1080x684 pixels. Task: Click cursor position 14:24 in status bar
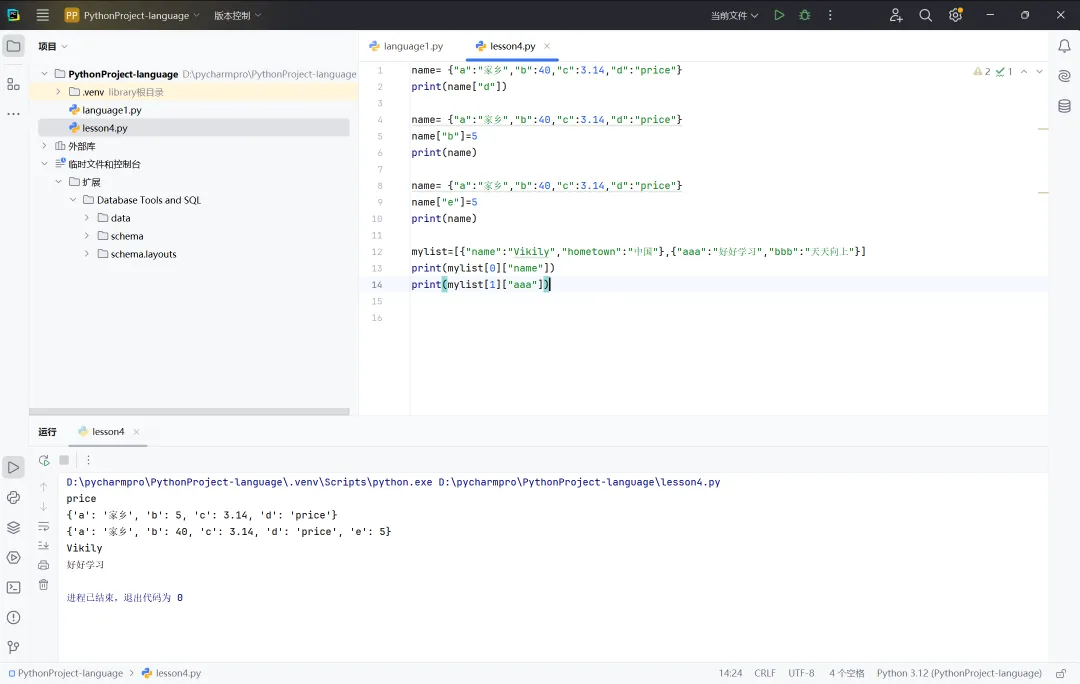pos(731,674)
